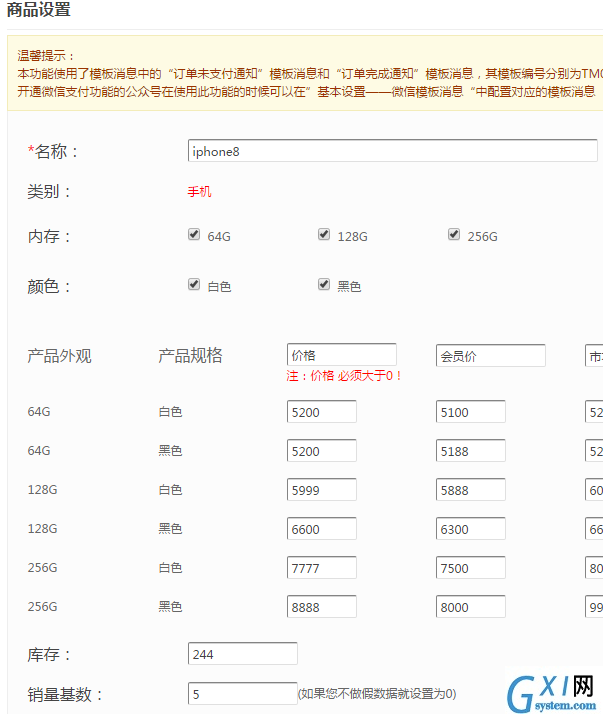Click the red 价格必须大于0 warning note
Viewport: 603px width, 714px height.
(343, 376)
